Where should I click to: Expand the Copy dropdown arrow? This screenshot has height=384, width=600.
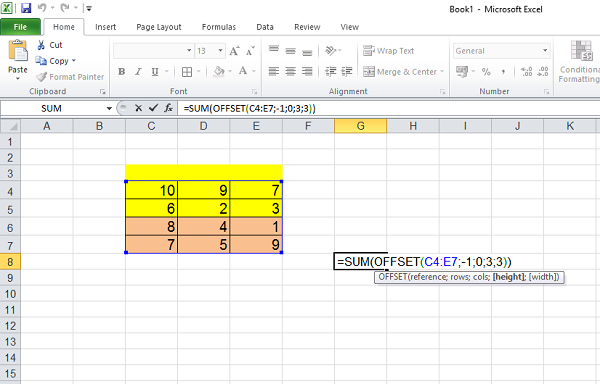click(74, 61)
